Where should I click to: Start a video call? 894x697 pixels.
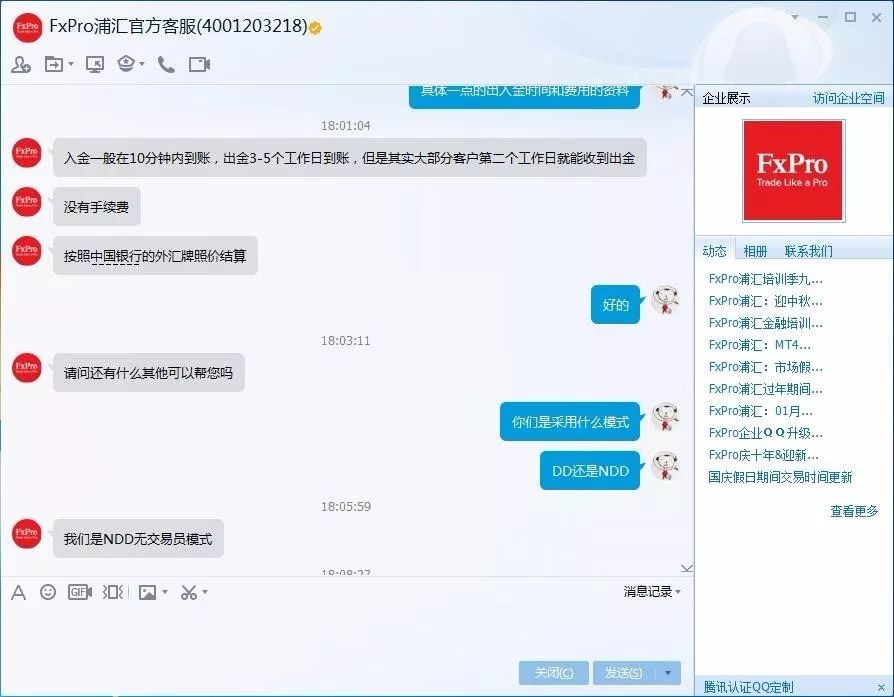(x=198, y=63)
